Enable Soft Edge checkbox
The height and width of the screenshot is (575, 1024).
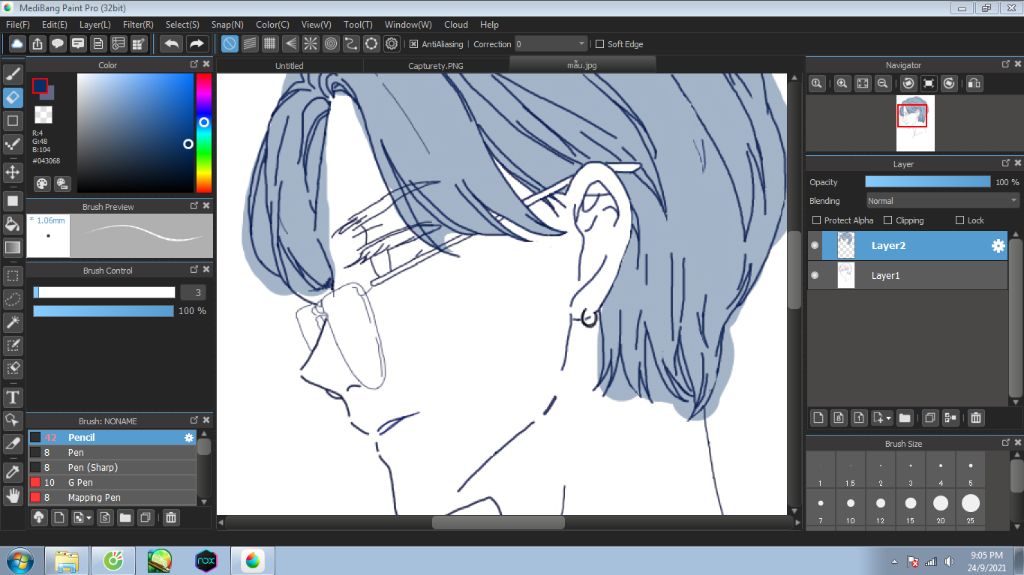pyautogui.click(x=600, y=44)
